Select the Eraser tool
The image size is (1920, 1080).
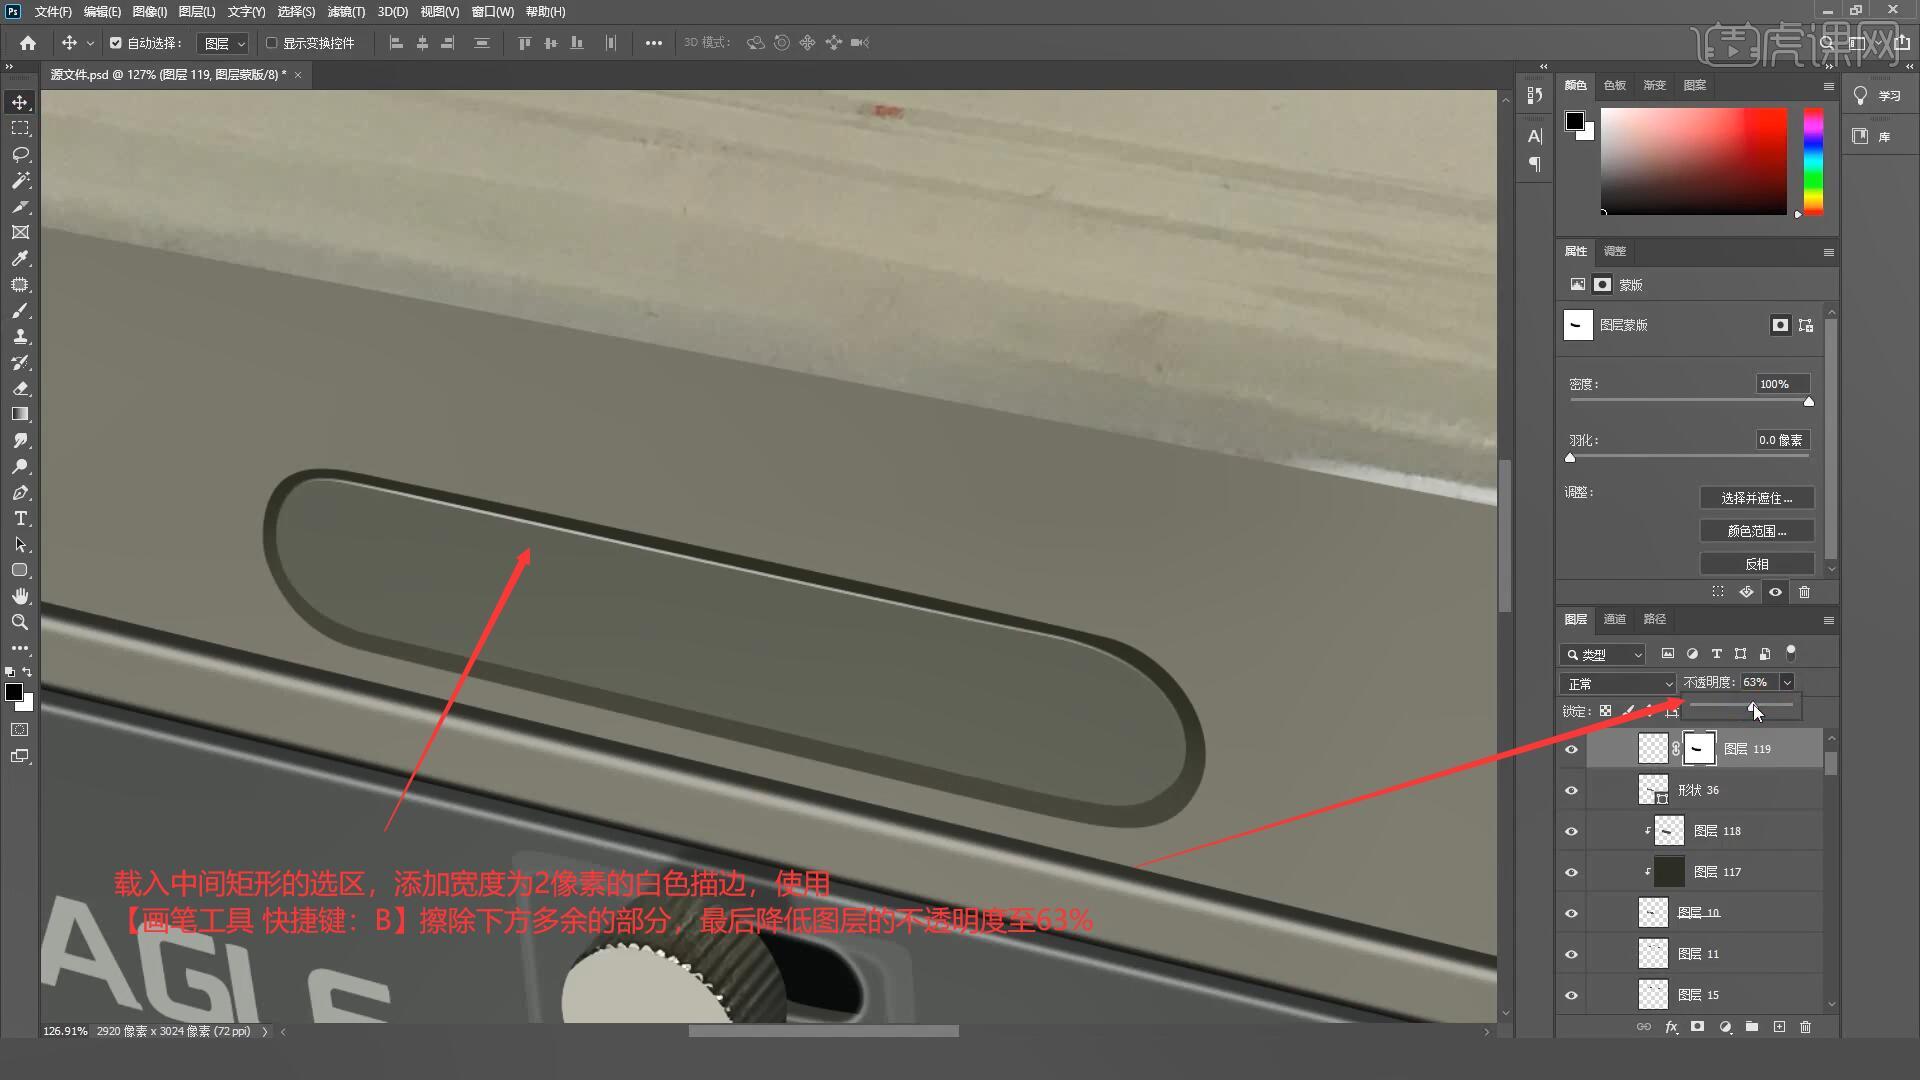[x=20, y=389]
